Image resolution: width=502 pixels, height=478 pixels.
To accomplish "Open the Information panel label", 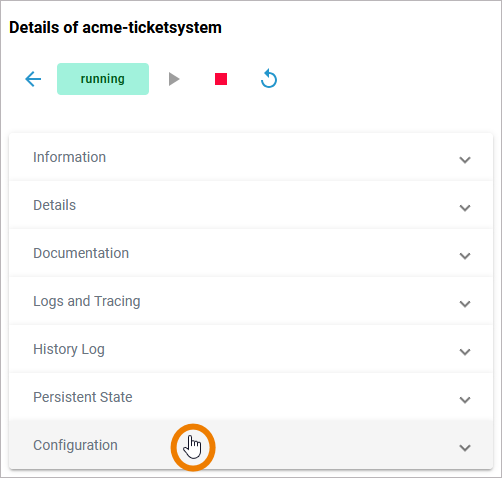I will coord(69,157).
